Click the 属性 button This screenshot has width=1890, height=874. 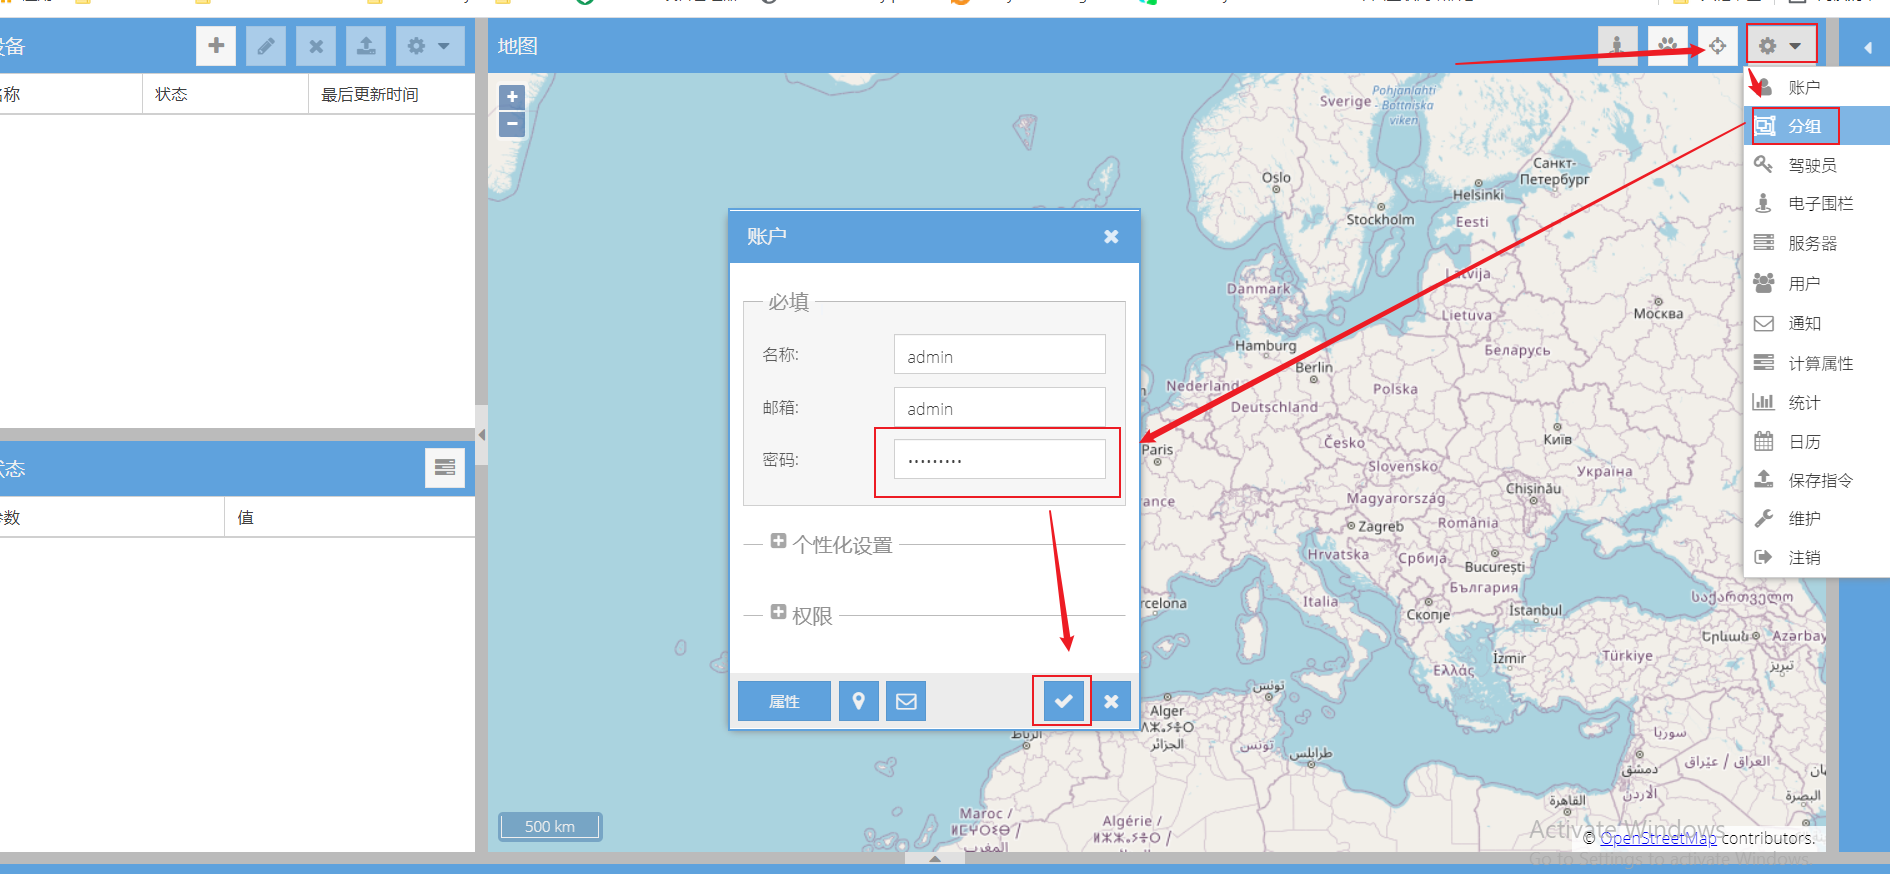(784, 701)
